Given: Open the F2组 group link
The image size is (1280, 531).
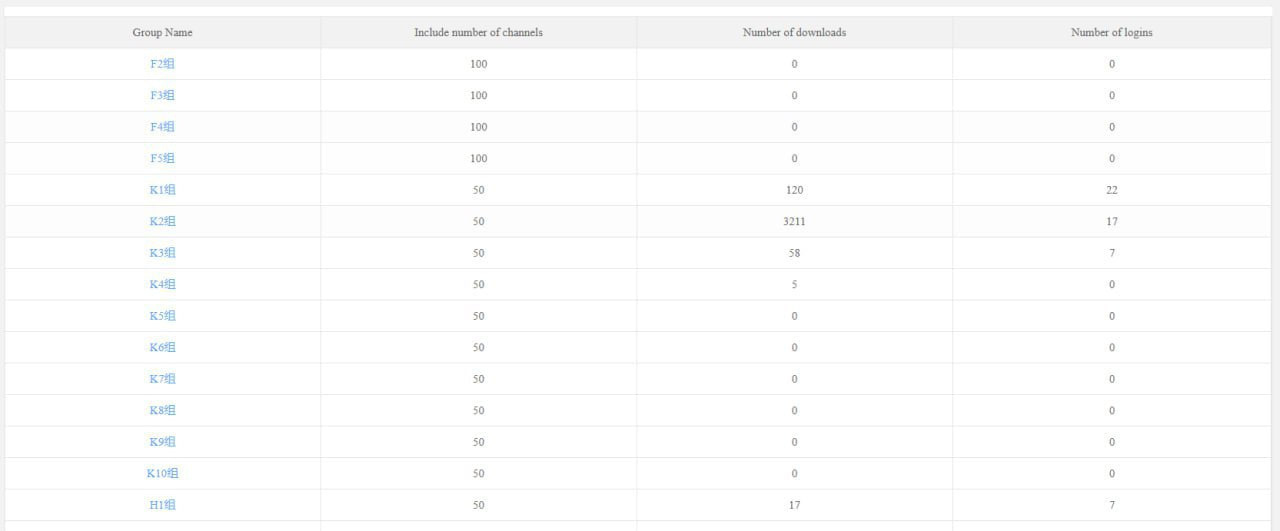Looking at the screenshot, I should point(162,64).
